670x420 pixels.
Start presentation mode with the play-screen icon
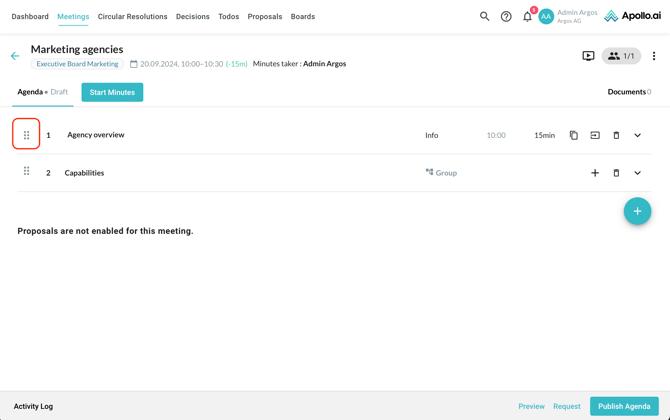tap(588, 56)
